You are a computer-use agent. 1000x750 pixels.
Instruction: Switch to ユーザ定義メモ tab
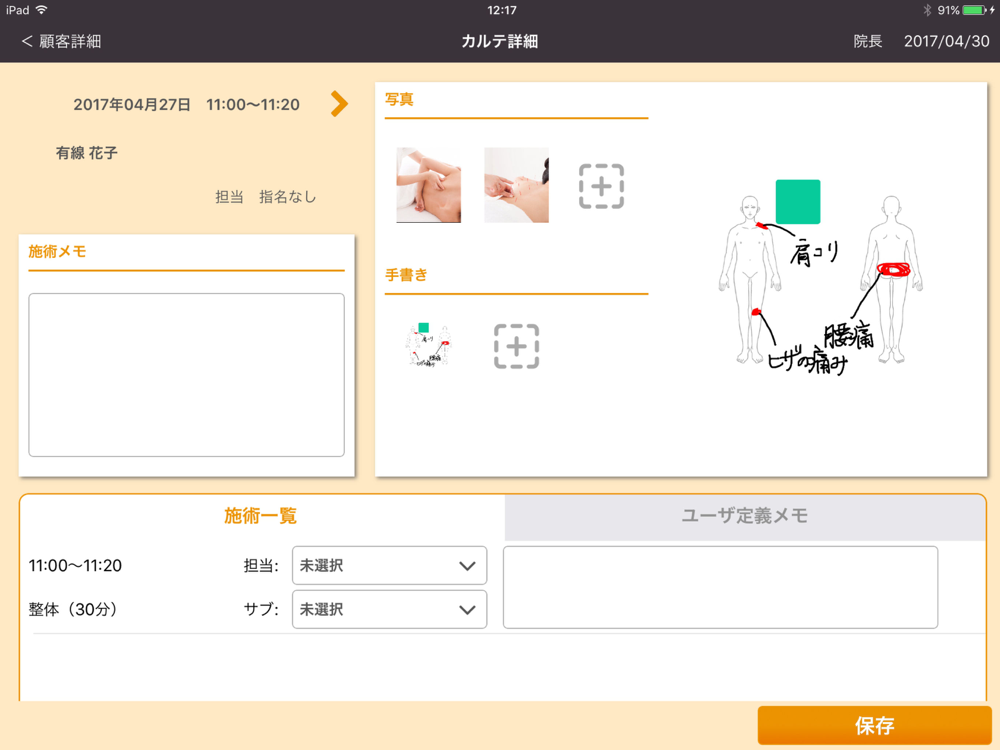point(745,515)
